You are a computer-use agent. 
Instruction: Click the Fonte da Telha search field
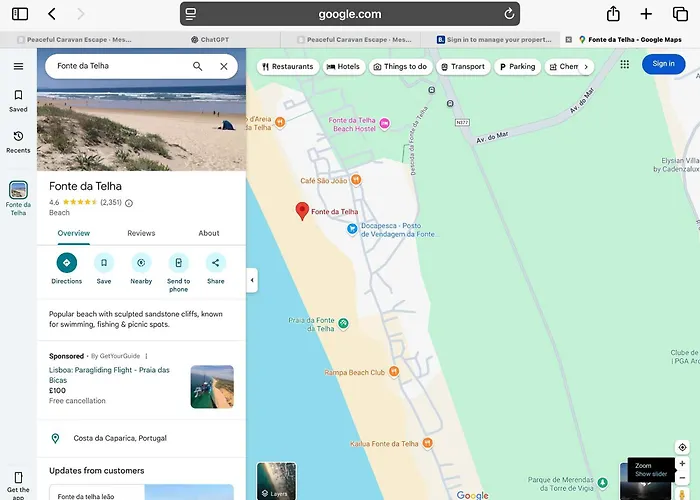[x=115, y=66]
